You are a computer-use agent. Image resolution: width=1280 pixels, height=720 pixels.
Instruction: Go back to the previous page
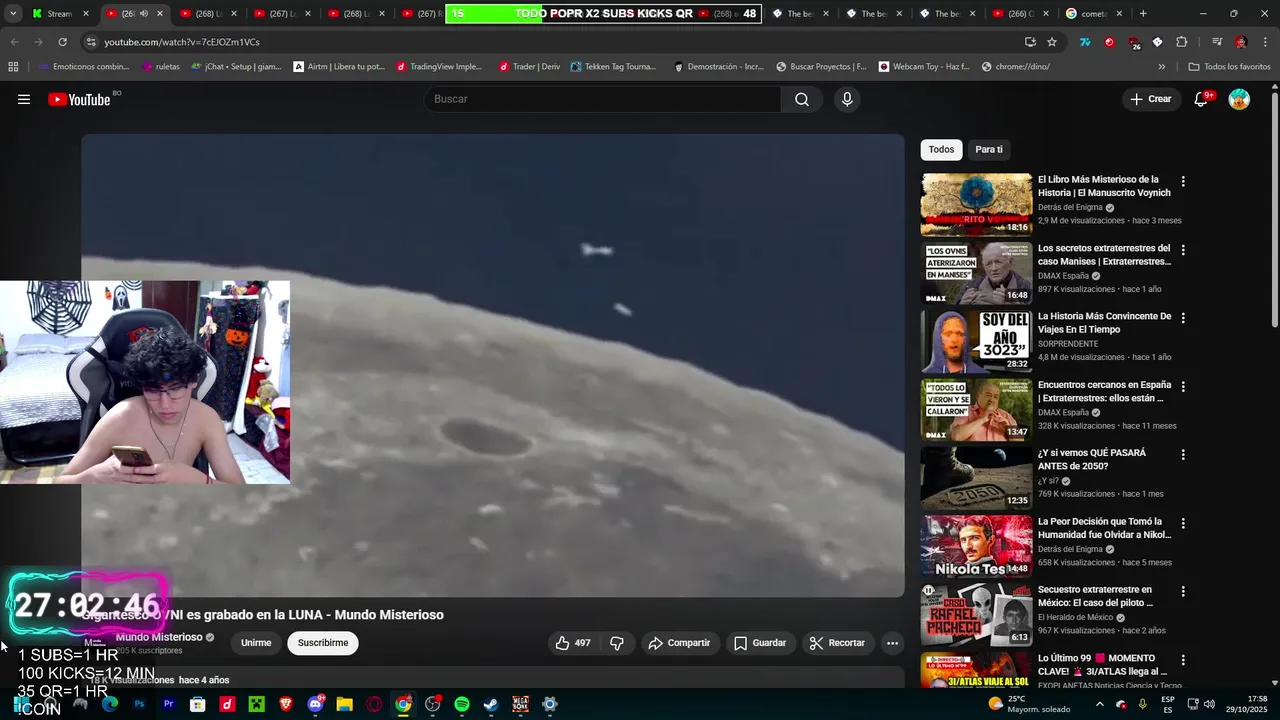(x=14, y=42)
